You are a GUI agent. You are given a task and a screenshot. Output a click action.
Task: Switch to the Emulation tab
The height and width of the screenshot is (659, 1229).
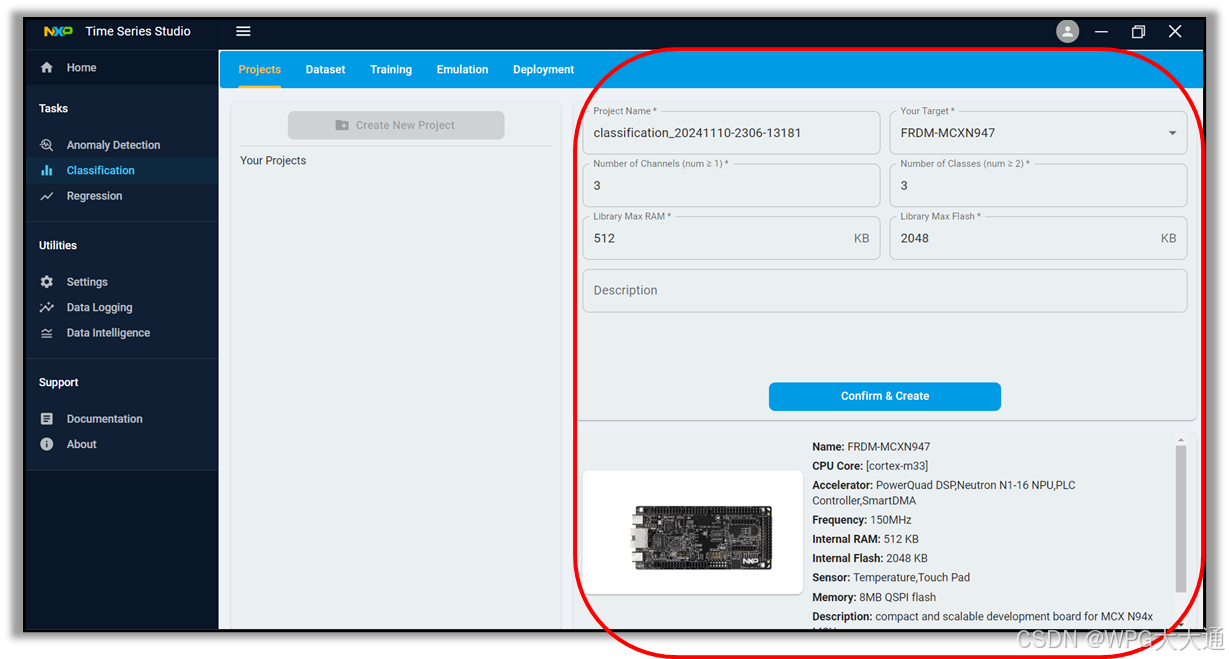pyautogui.click(x=463, y=70)
